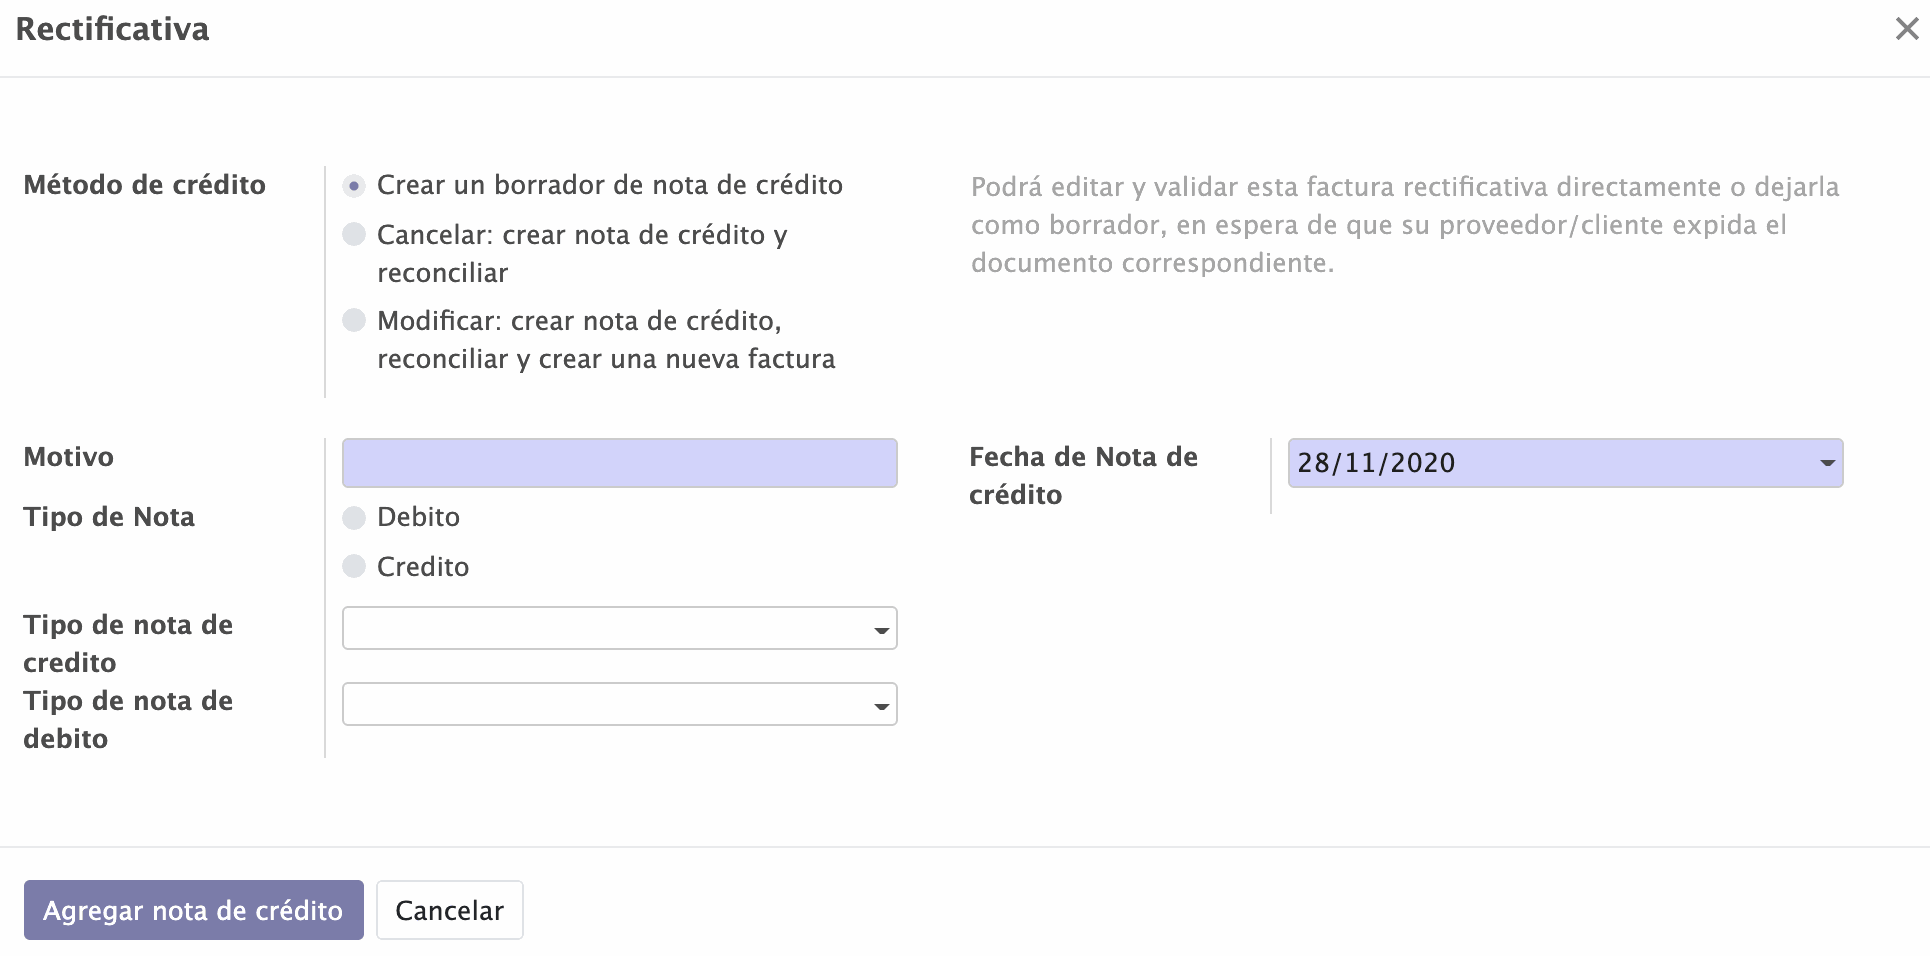This screenshot has width=1930, height=956.
Task: Select the Debito note type
Action: click(354, 517)
